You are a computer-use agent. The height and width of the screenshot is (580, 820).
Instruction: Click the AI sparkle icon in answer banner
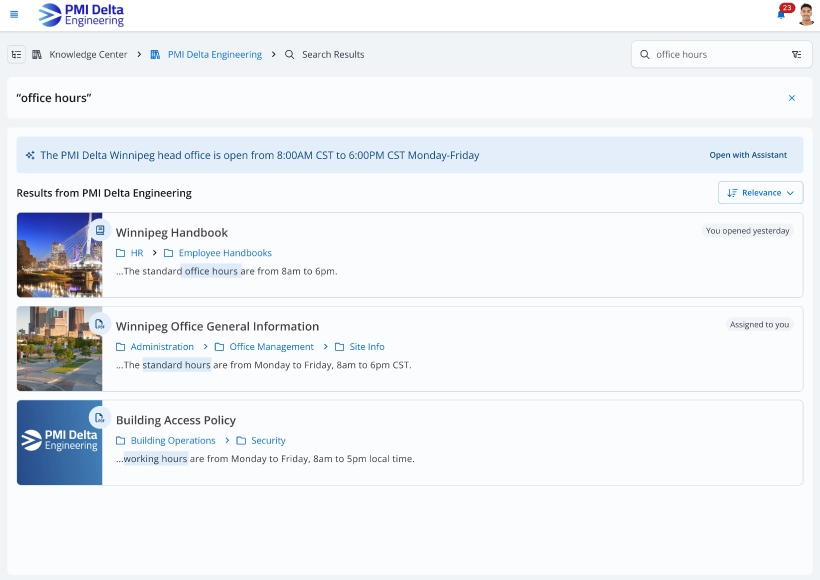click(x=30, y=155)
